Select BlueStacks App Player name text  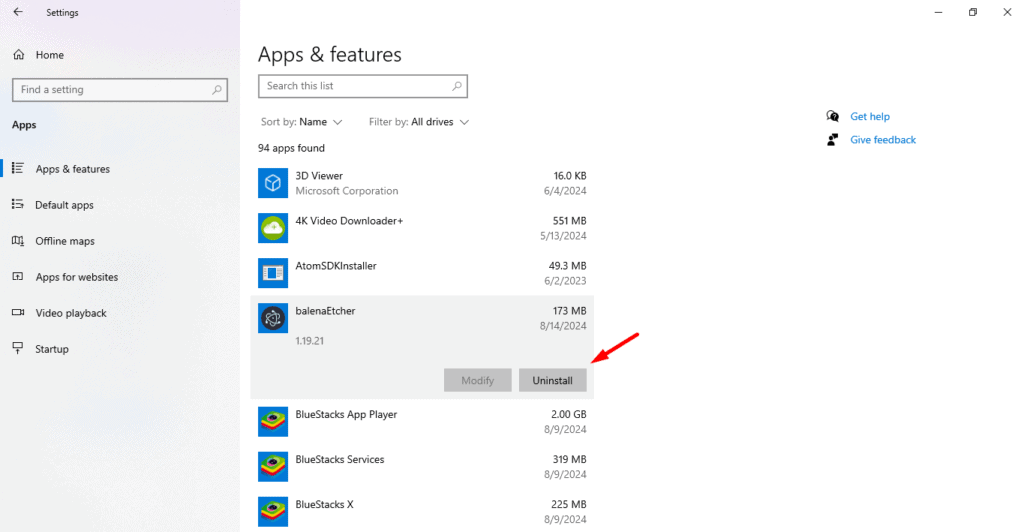click(346, 415)
